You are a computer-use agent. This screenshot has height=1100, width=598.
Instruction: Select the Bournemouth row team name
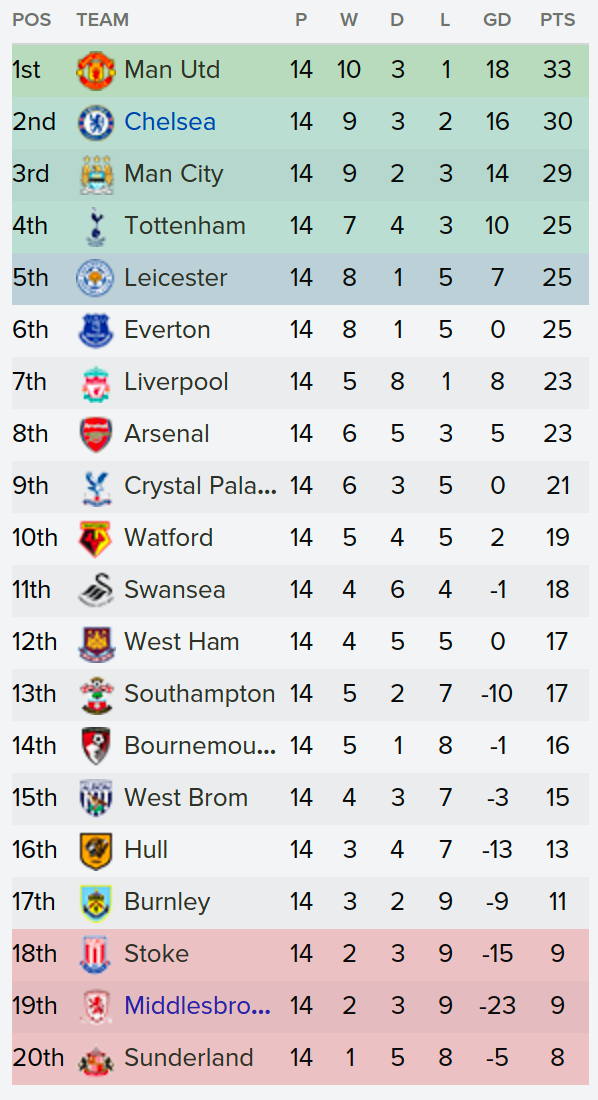click(x=200, y=745)
